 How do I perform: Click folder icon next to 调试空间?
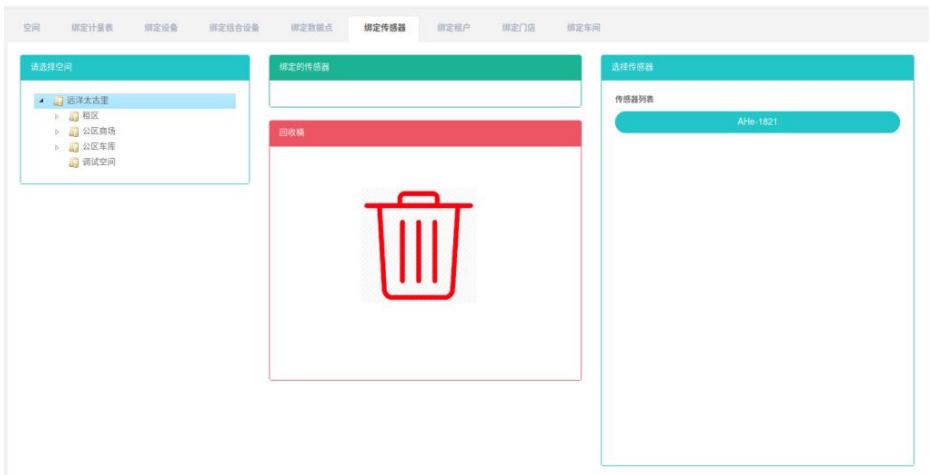pyautogui.click(x=74, y=162)
